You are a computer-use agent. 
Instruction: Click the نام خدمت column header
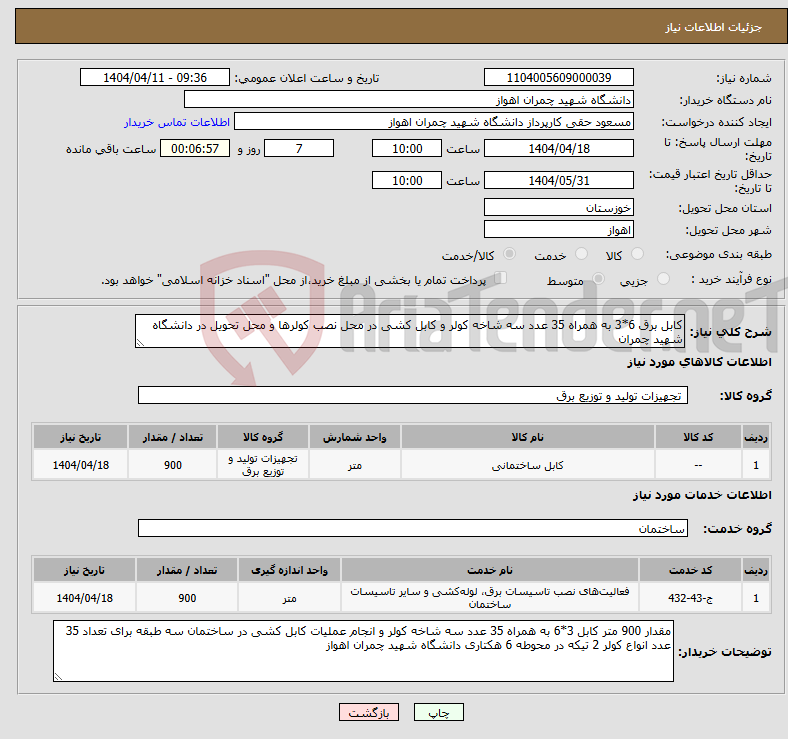point(490,570)
